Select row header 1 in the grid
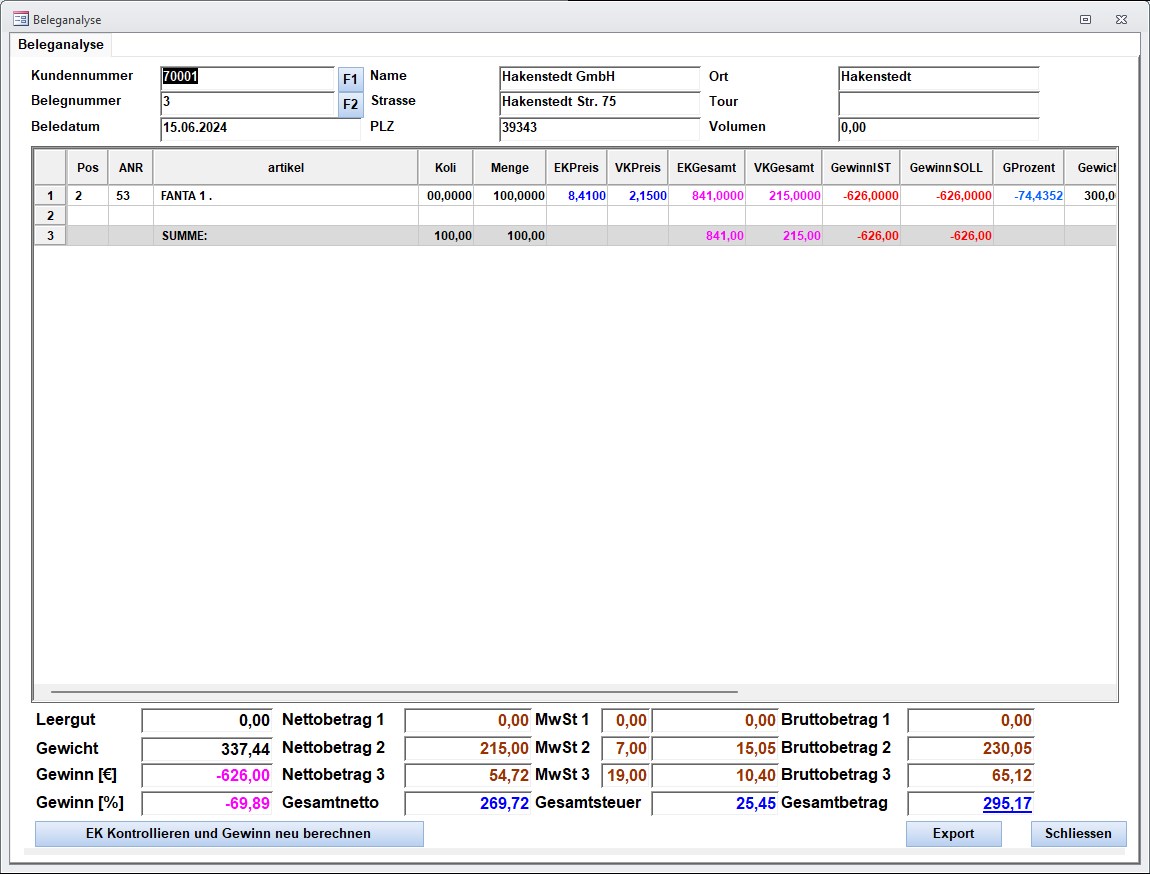Viewport: 1150px width, 874px height. pos(49,196)
